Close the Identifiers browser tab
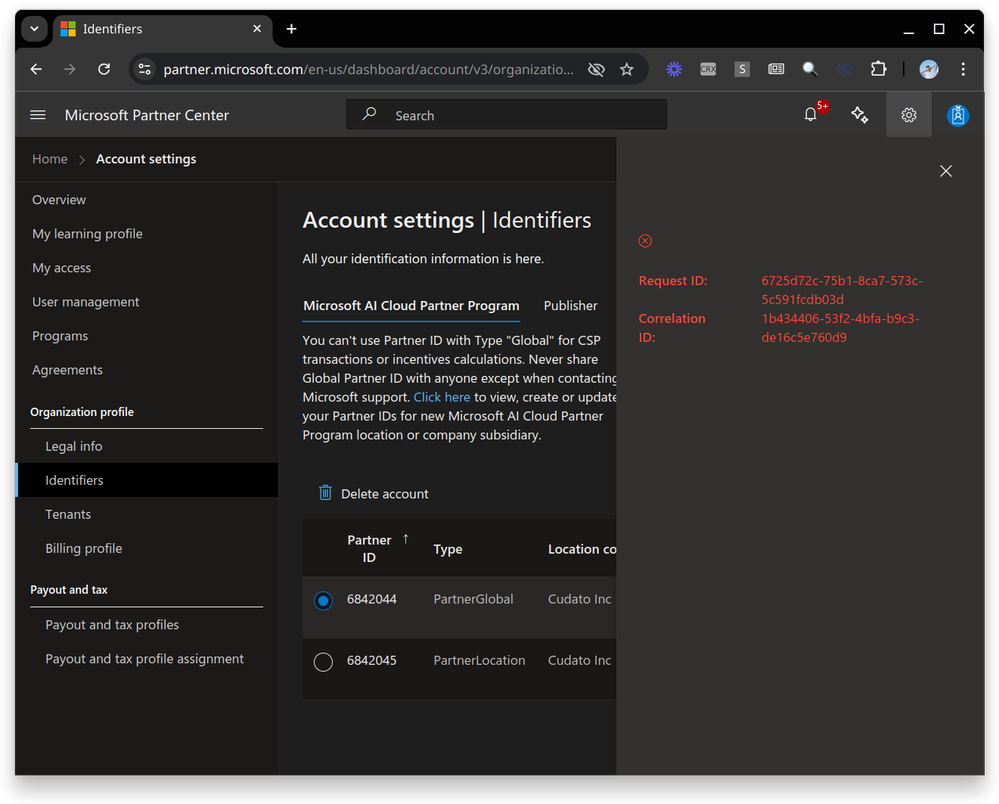Screen dimensions: 999x804 coord(257,29)
